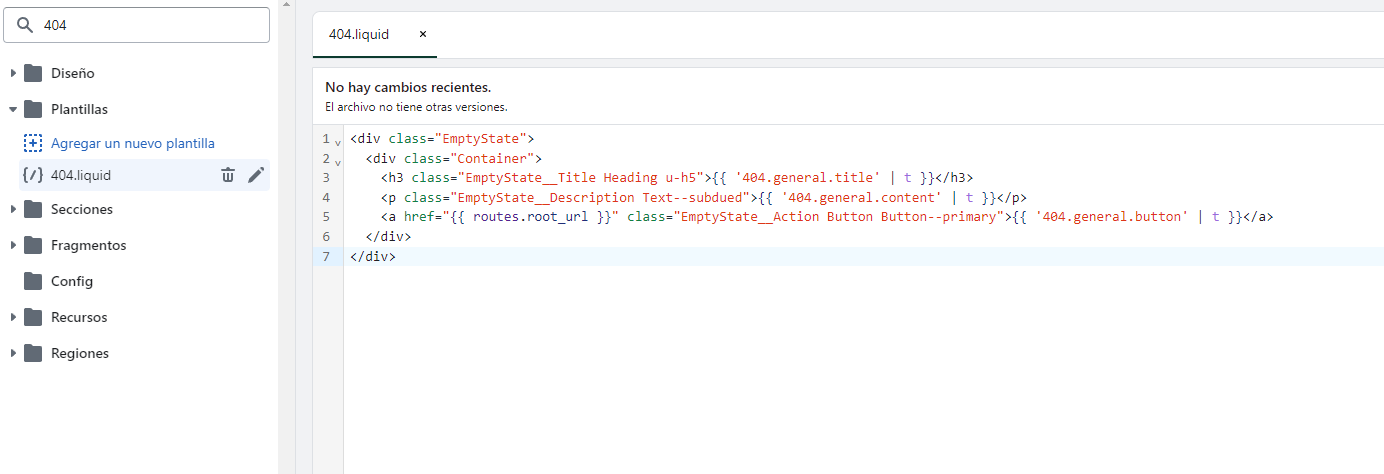Expand the Fragmentos folder arrow

tap(13, 245)
